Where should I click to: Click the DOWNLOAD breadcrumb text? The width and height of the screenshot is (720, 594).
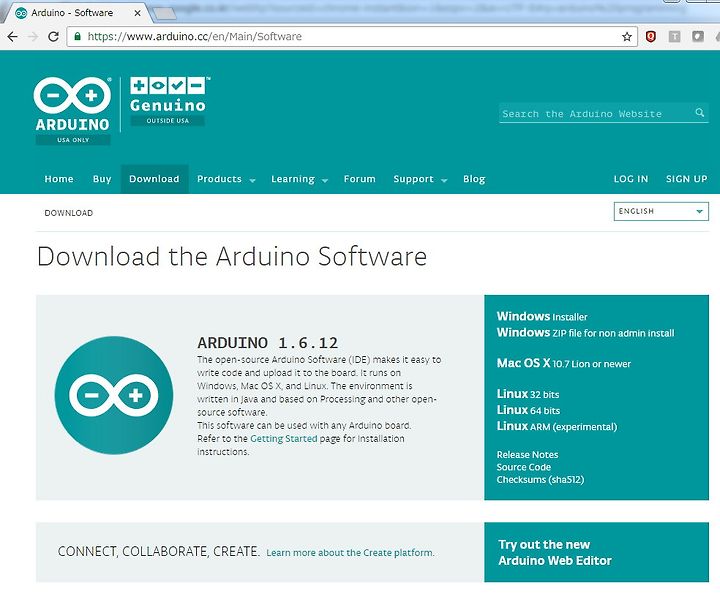point(68,213)
